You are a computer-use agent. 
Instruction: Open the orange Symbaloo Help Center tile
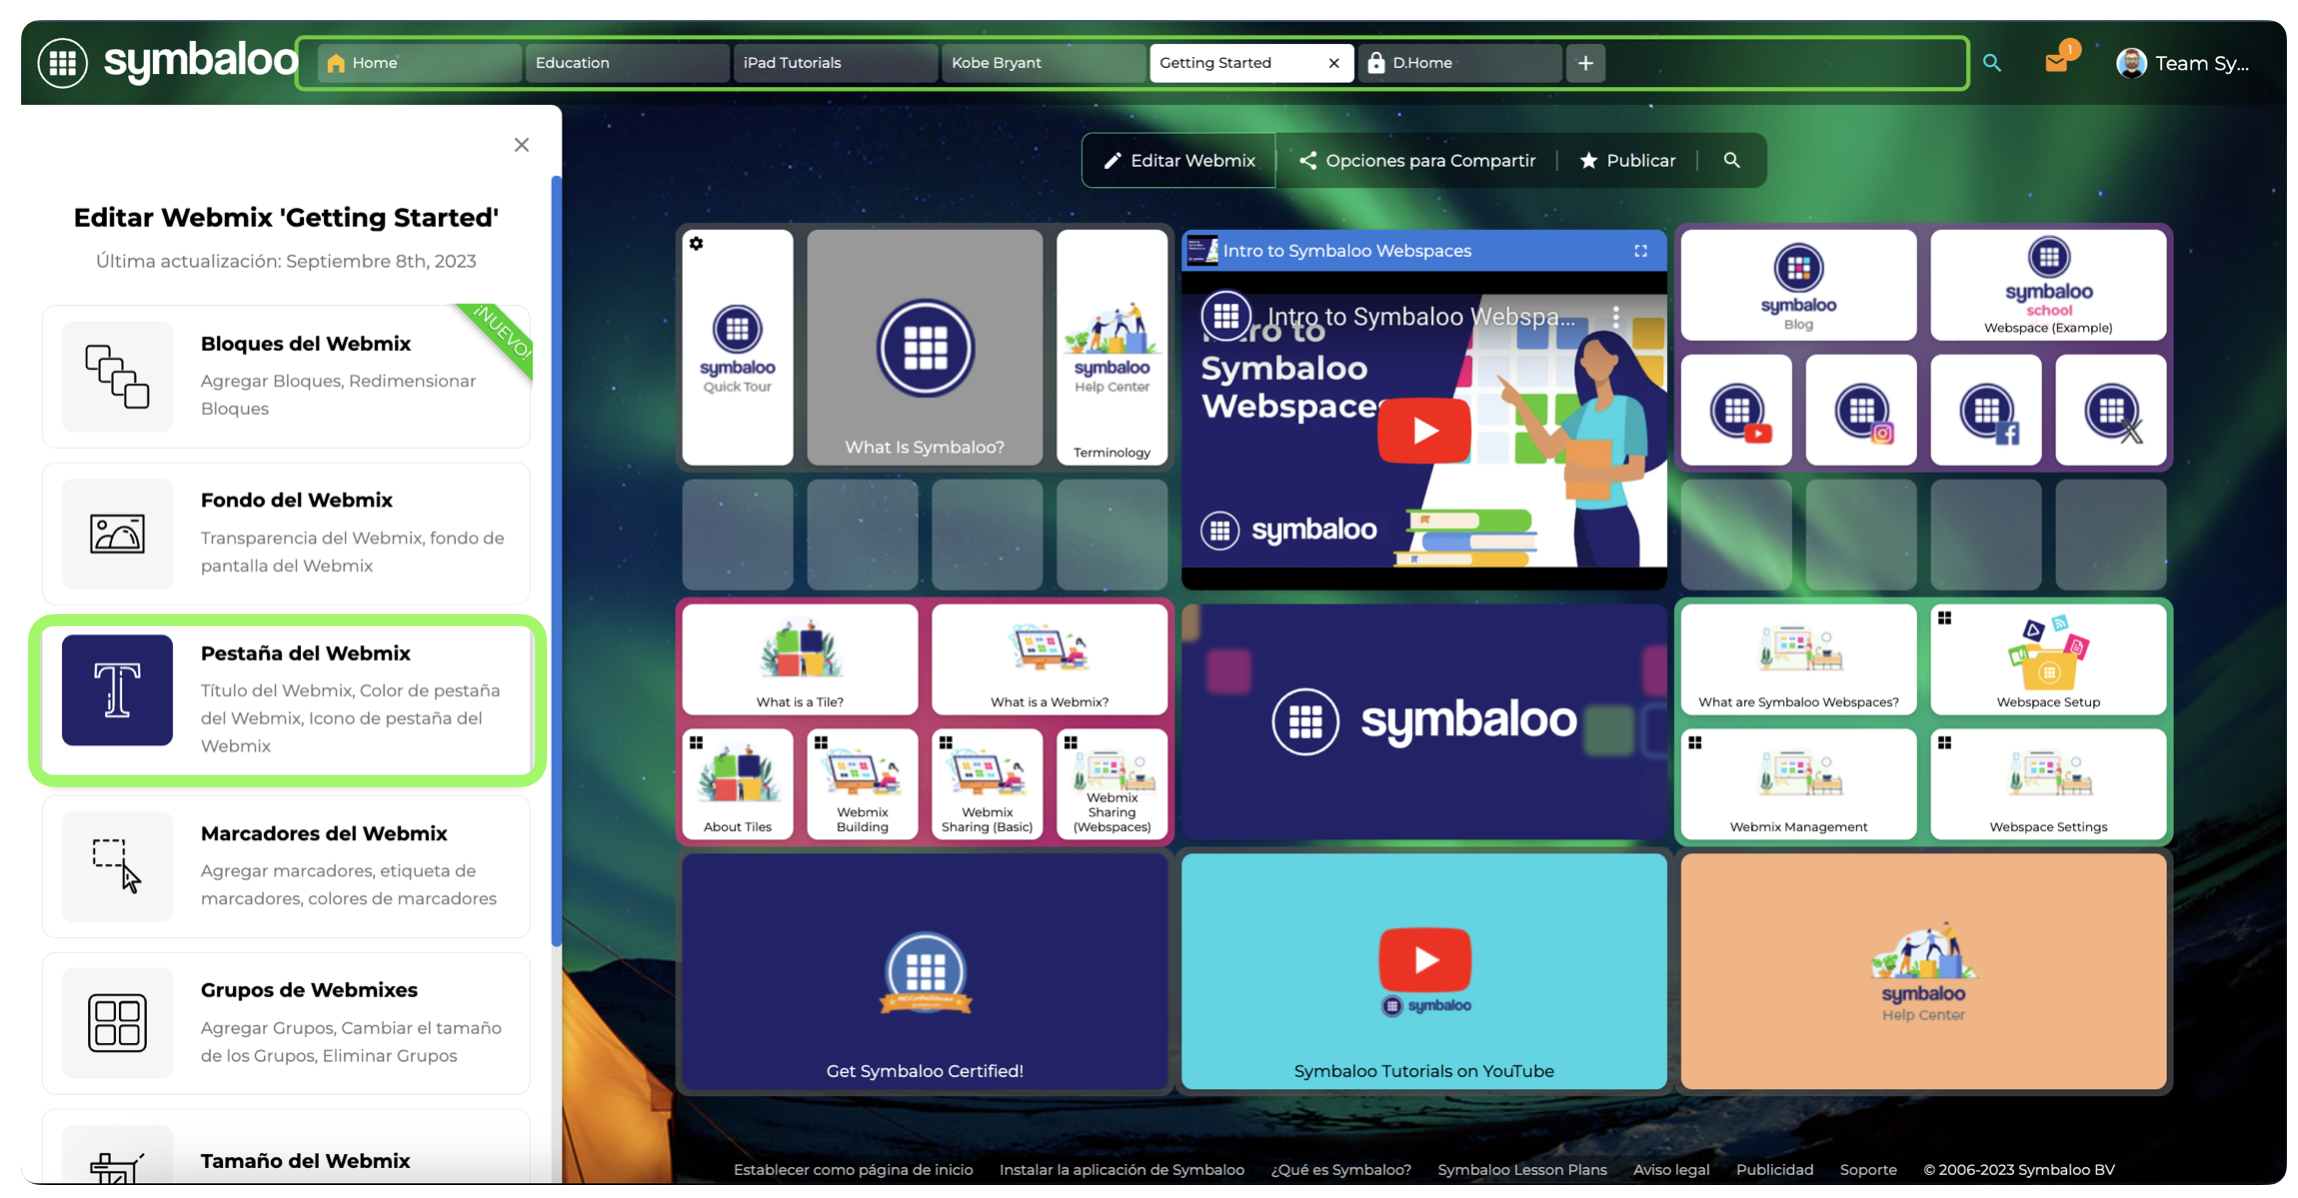coord(1923,971)
